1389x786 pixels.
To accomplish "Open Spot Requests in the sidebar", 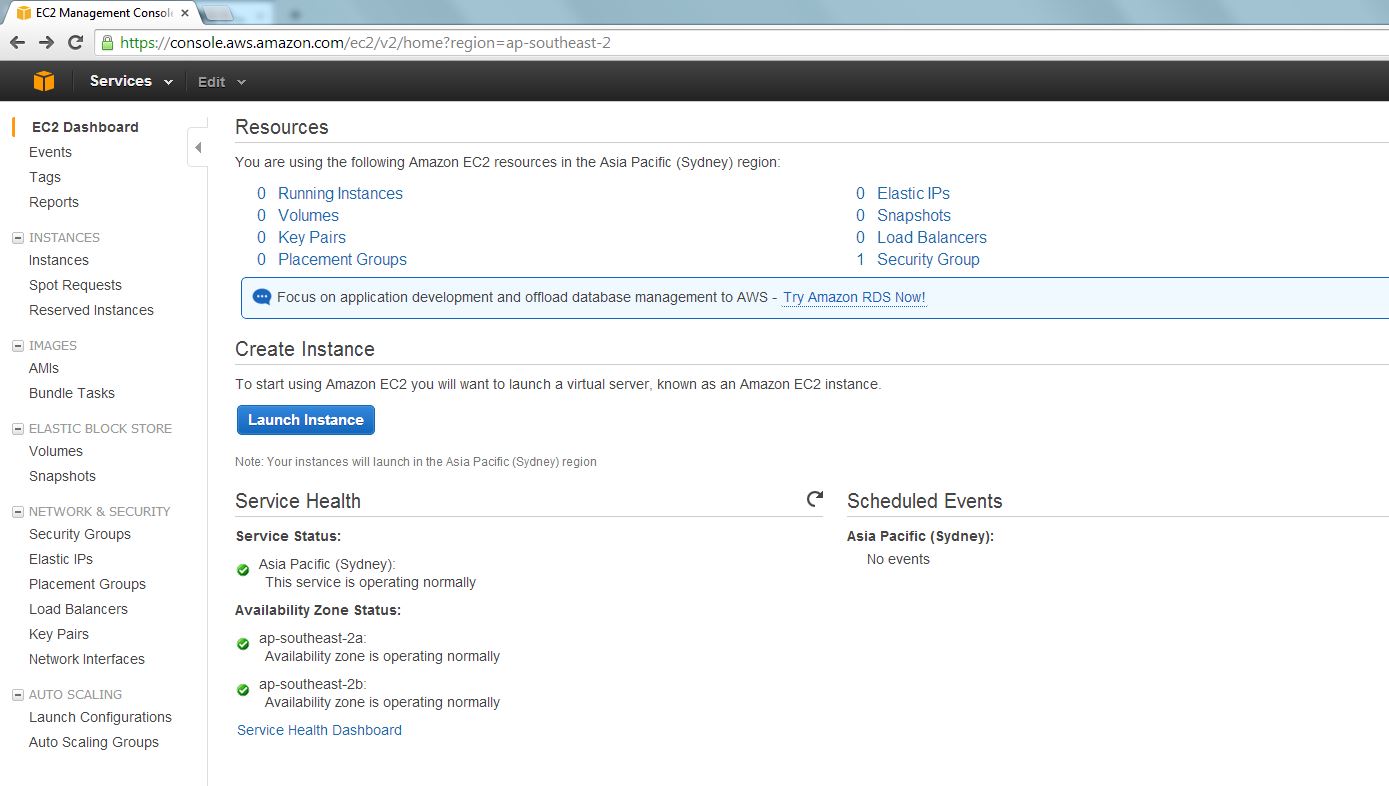I will 75,285.
